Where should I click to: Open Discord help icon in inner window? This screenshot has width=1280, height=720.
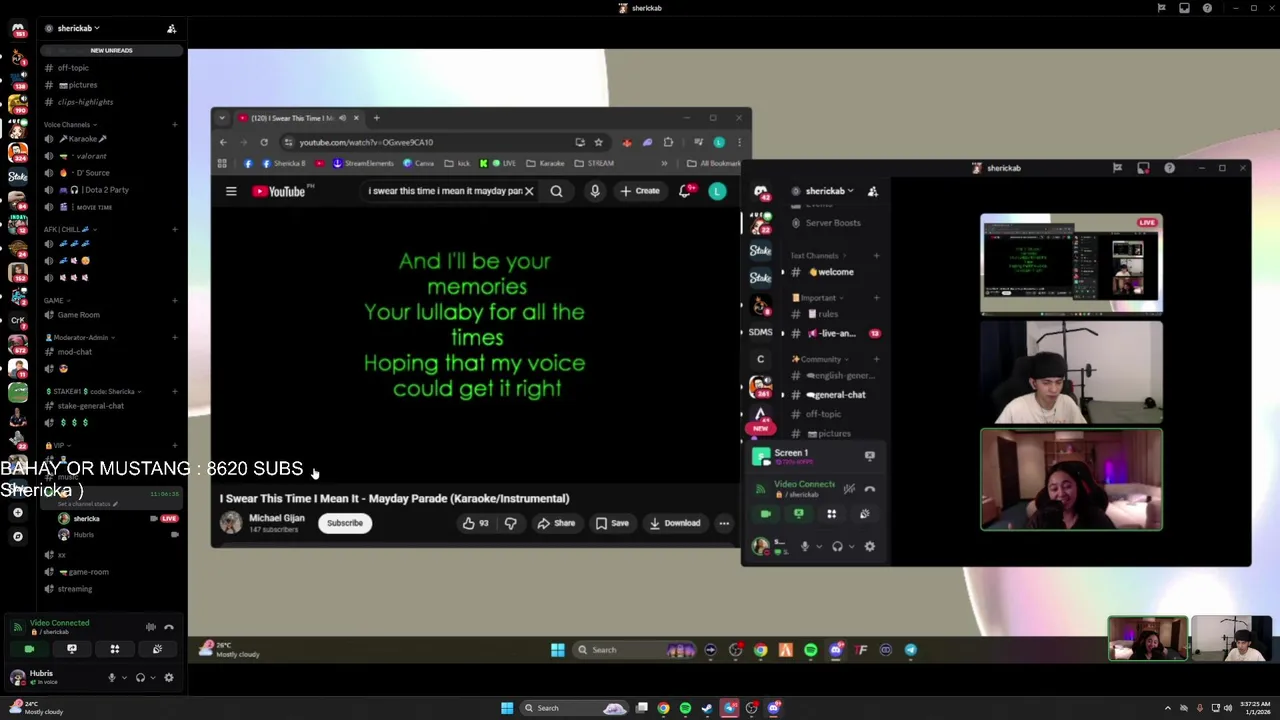point(1169,168)
